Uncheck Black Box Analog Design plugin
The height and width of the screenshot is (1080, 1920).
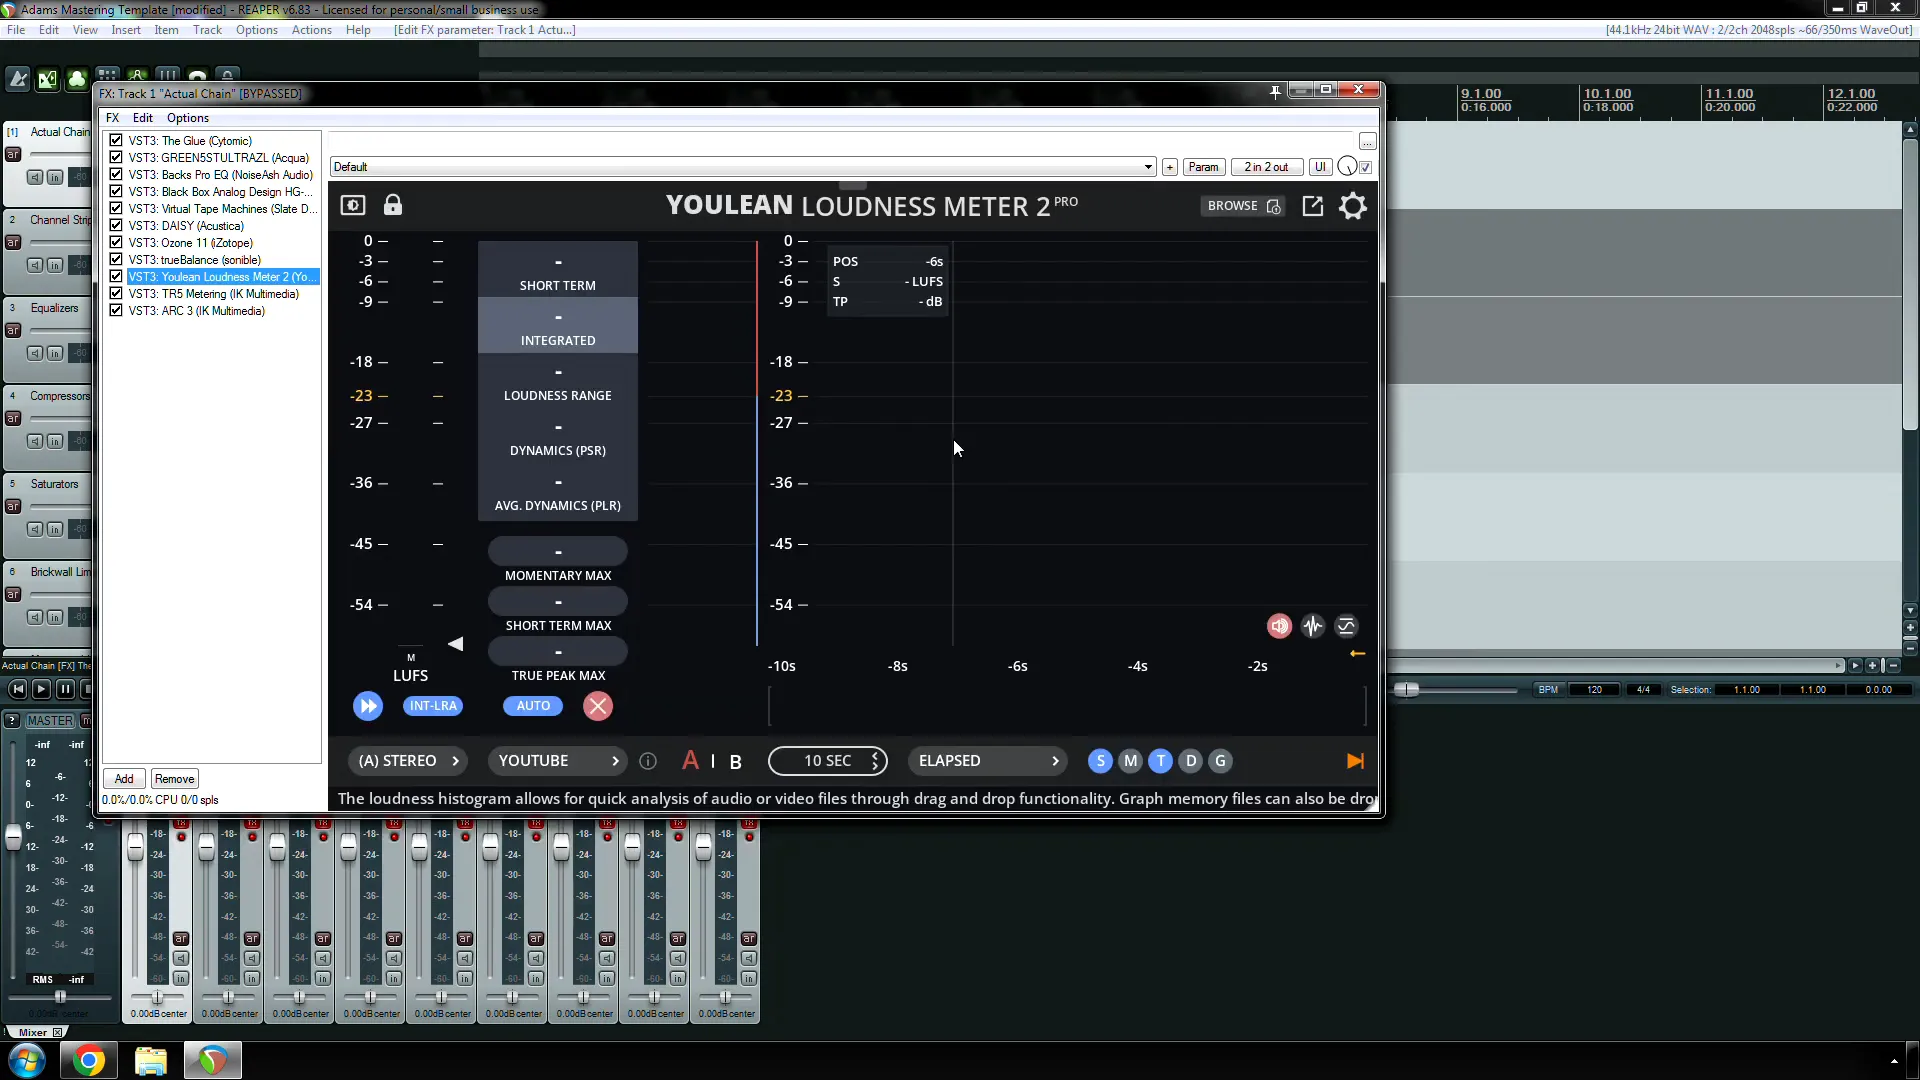(x=116, y=192)
